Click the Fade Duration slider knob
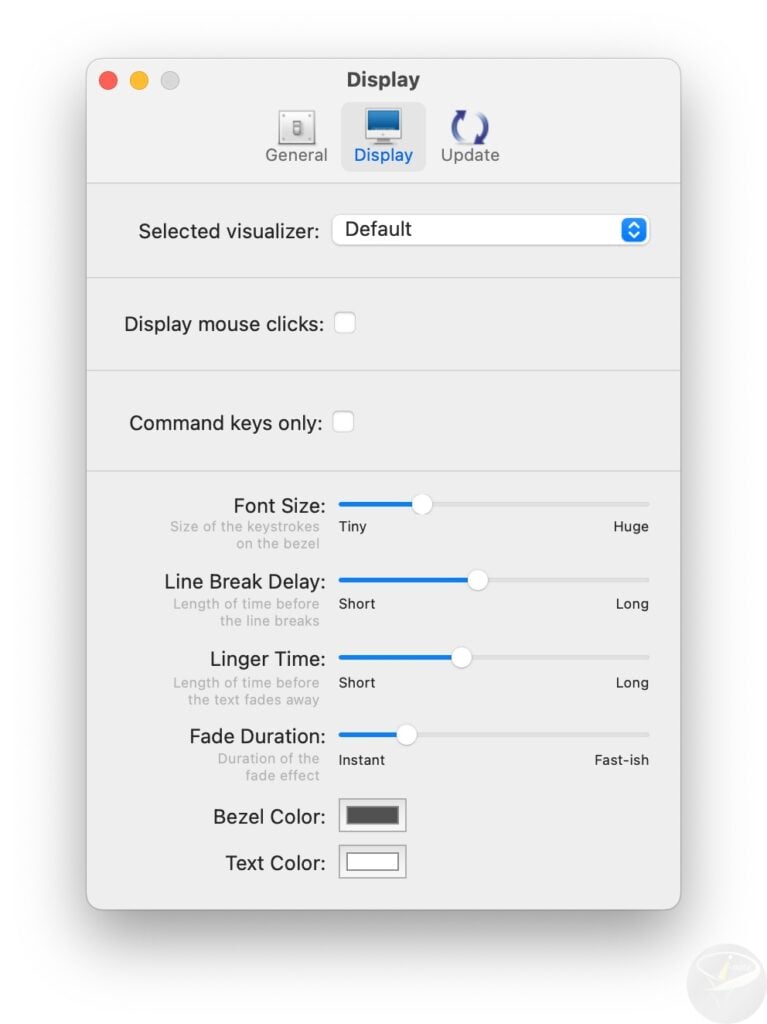The height and width of the screenshot is (1024, 767). pos(406,735)
